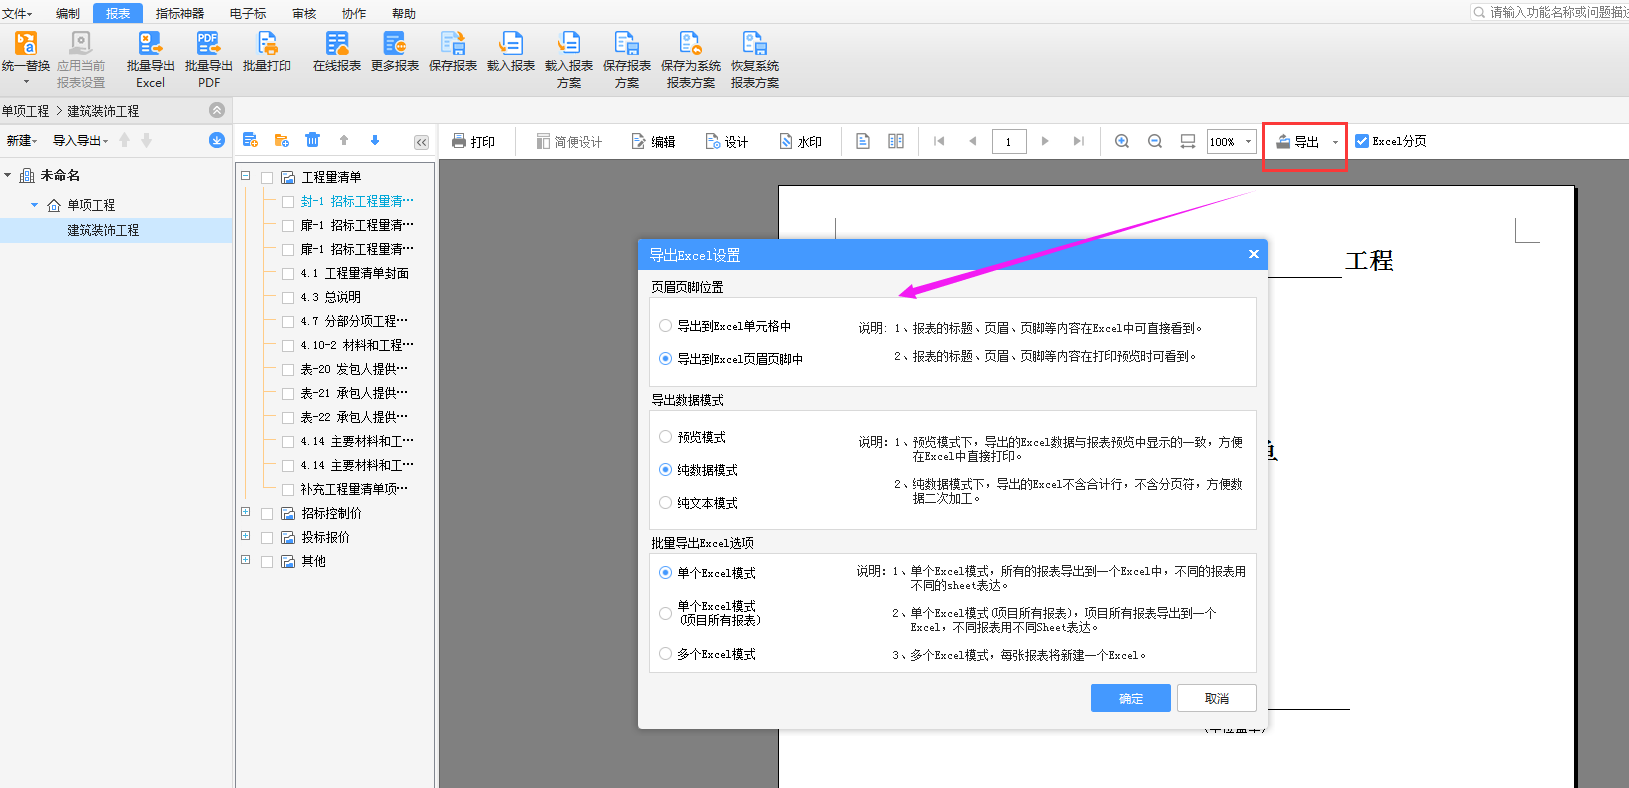Select 单个Excel模式 batch option

[665, 573]
